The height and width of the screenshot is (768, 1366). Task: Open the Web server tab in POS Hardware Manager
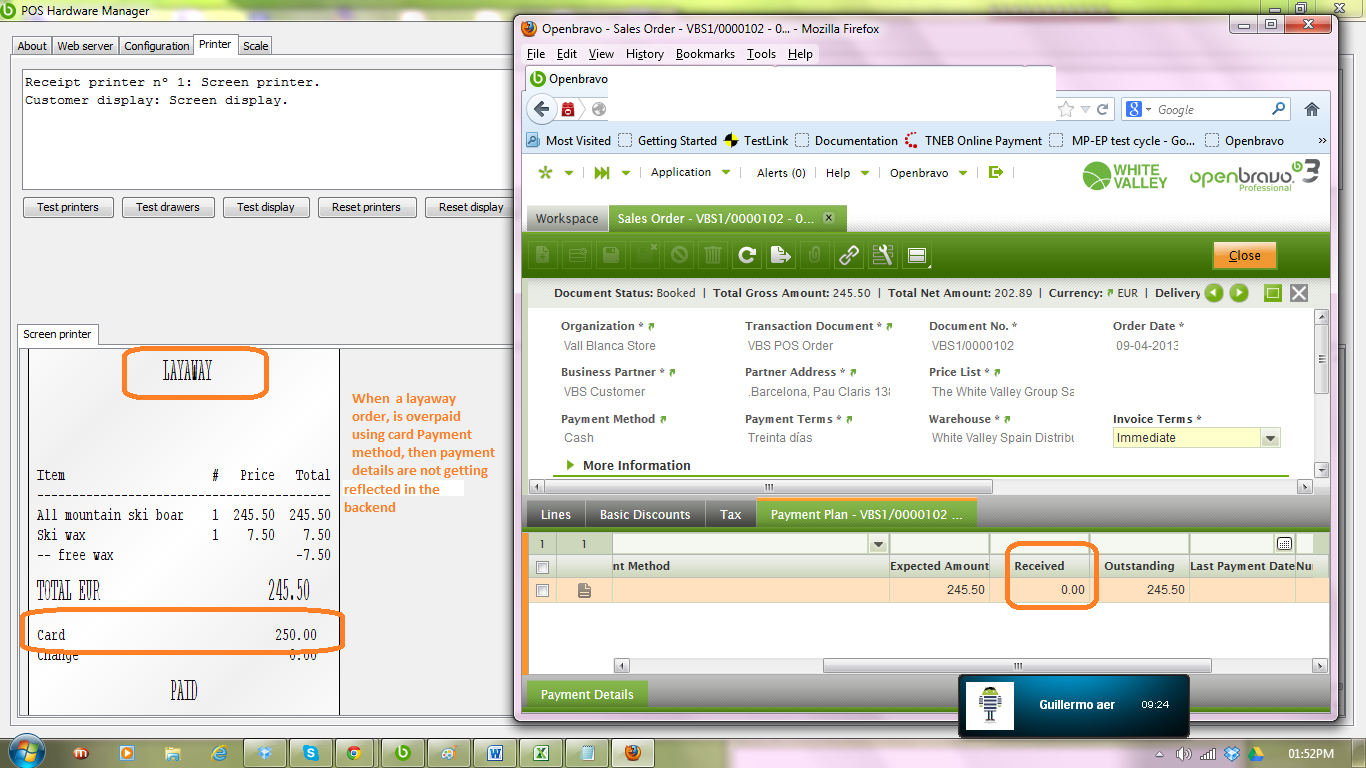coord(86,46)
